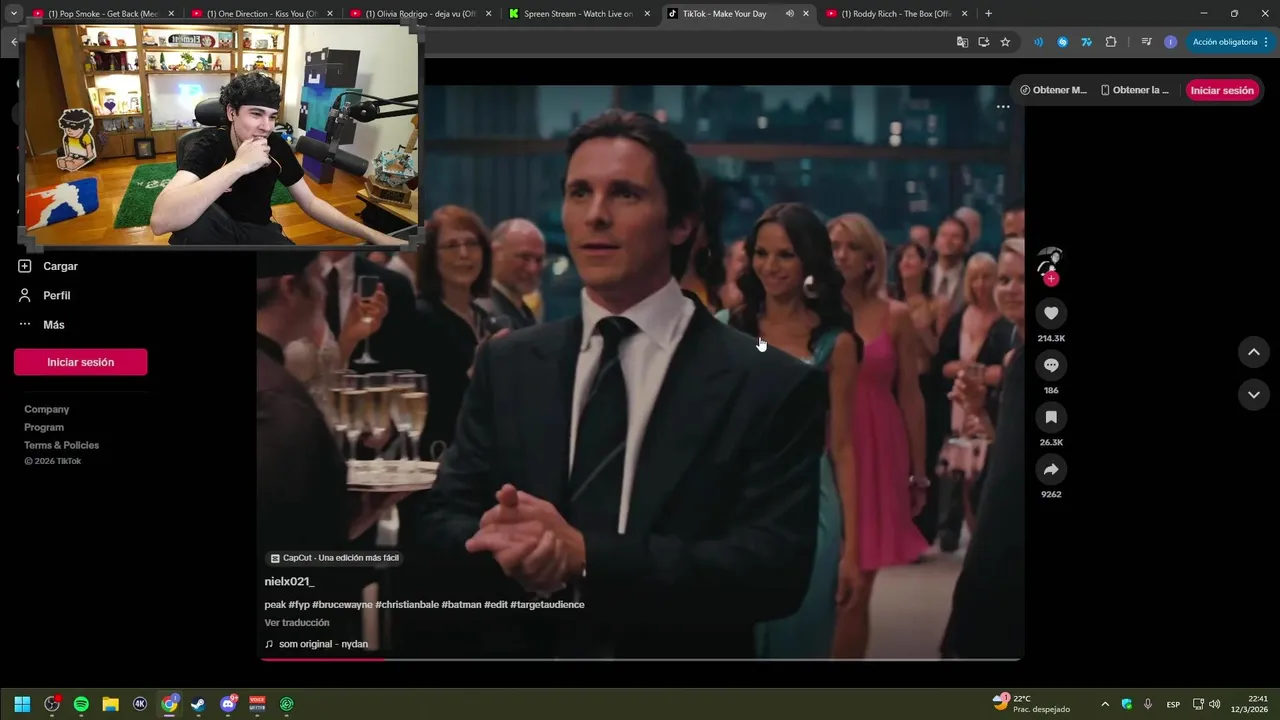This screenshot has height=720, width=1280.
Task: Click the Obtener la ... app button
Action: [x=1134, y=90]
